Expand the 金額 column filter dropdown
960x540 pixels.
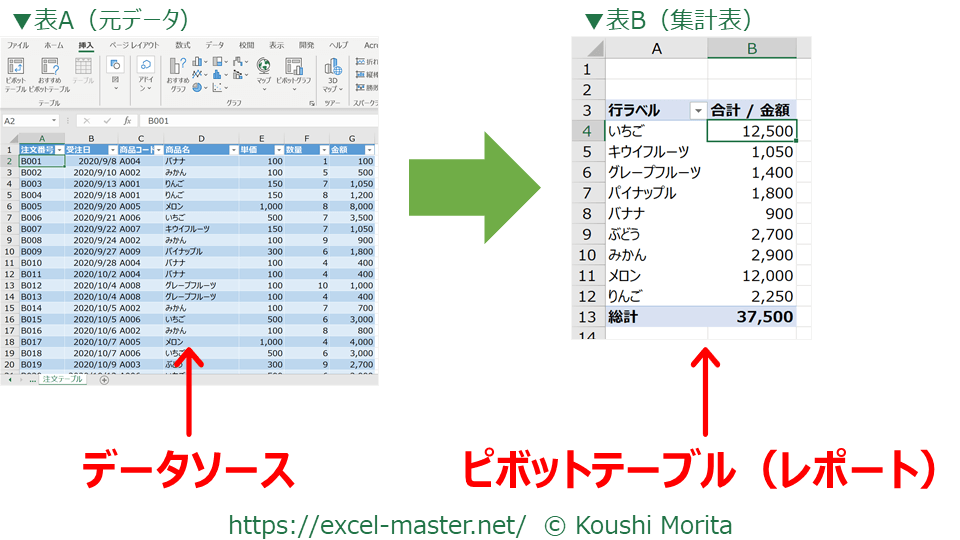(370, 149)
